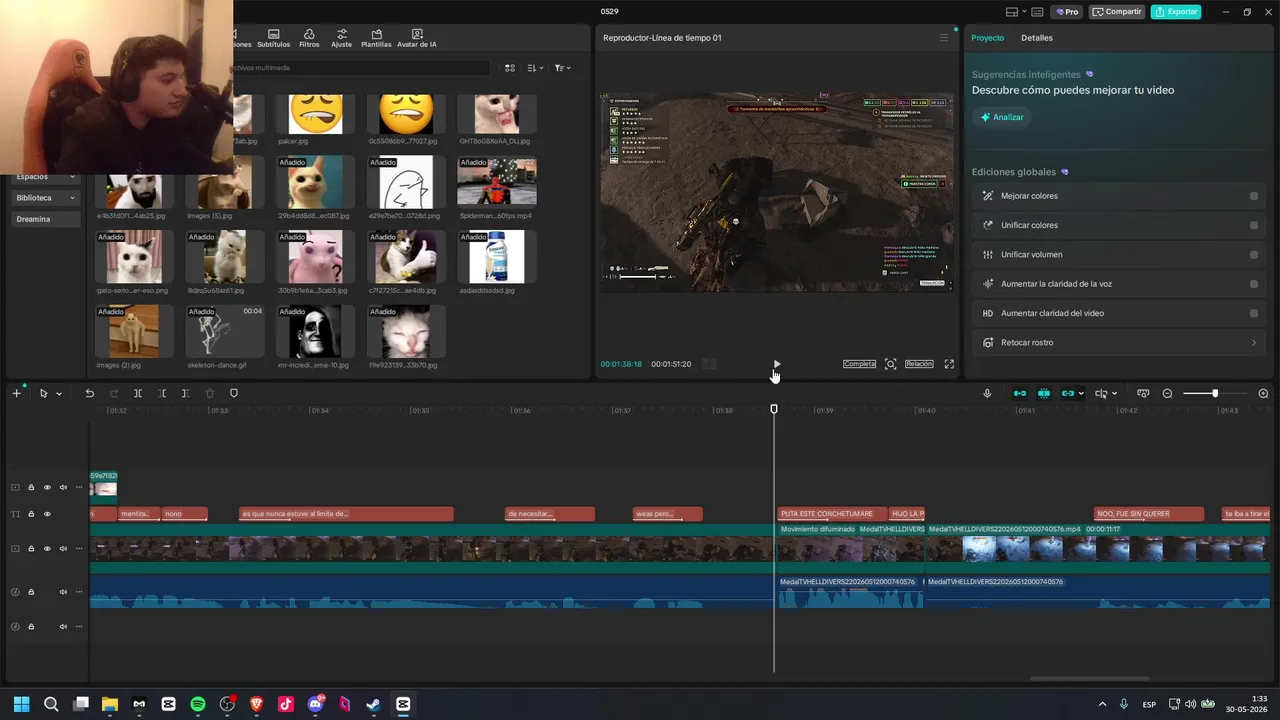1280x720 pixels.
Task: Adjust the timeline zoom slider
Action: tap(1215, 393)
